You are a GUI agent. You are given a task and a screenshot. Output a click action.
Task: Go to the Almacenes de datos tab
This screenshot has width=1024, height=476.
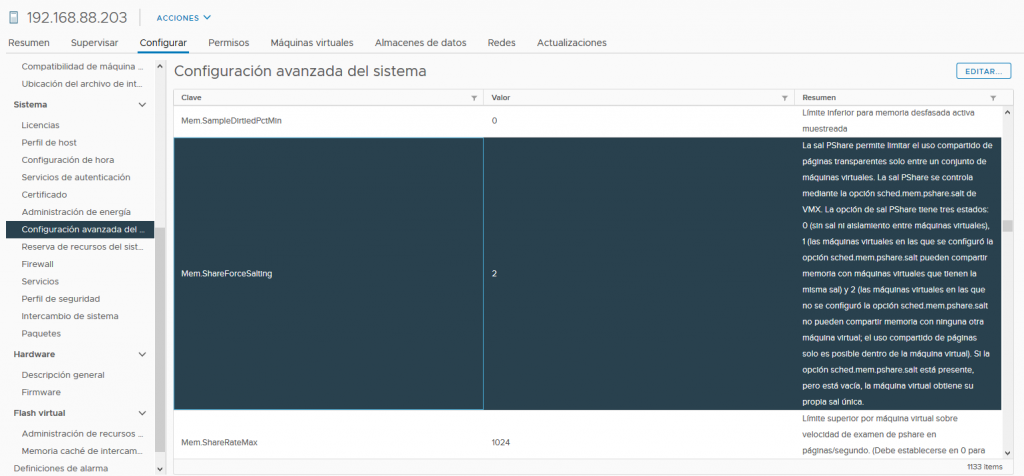[421, 42]
